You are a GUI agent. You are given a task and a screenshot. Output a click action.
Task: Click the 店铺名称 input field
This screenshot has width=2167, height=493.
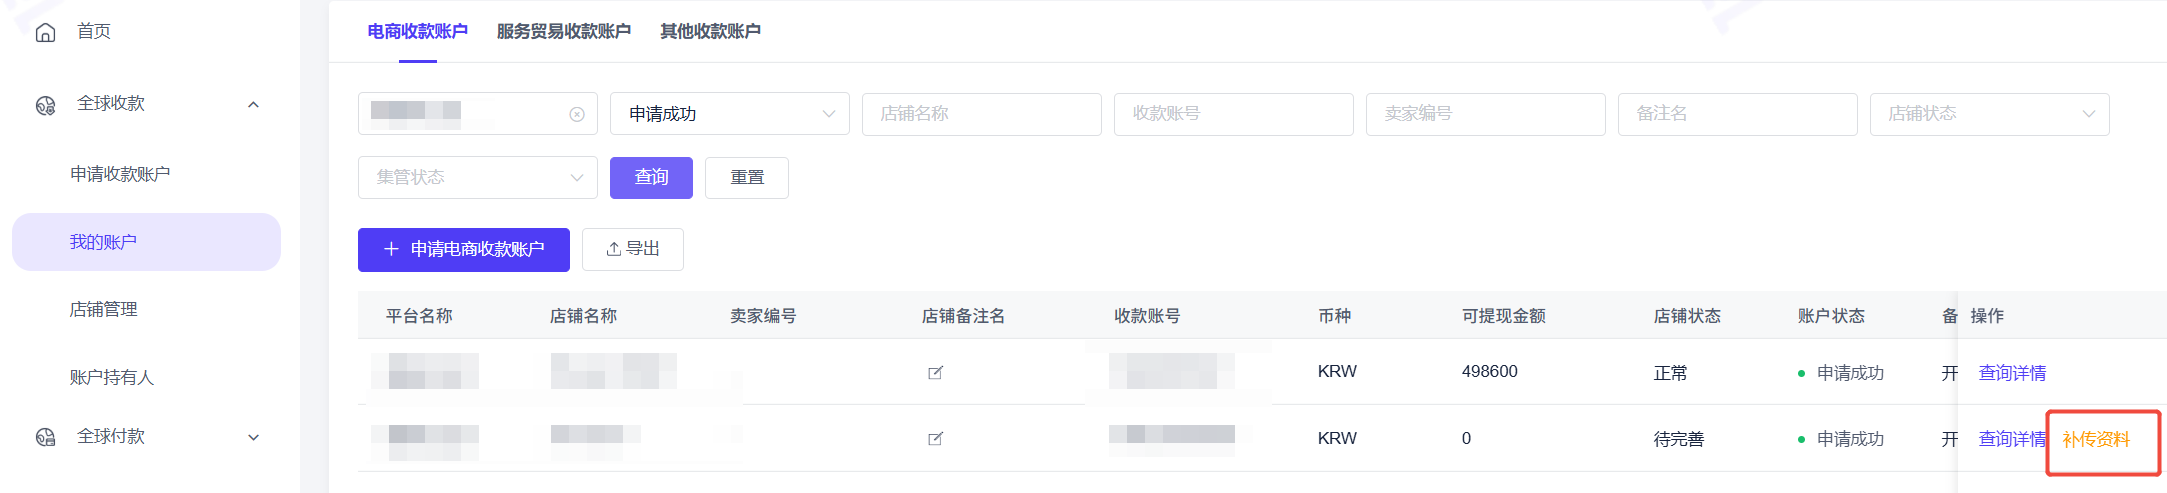[x=981, y=114]
